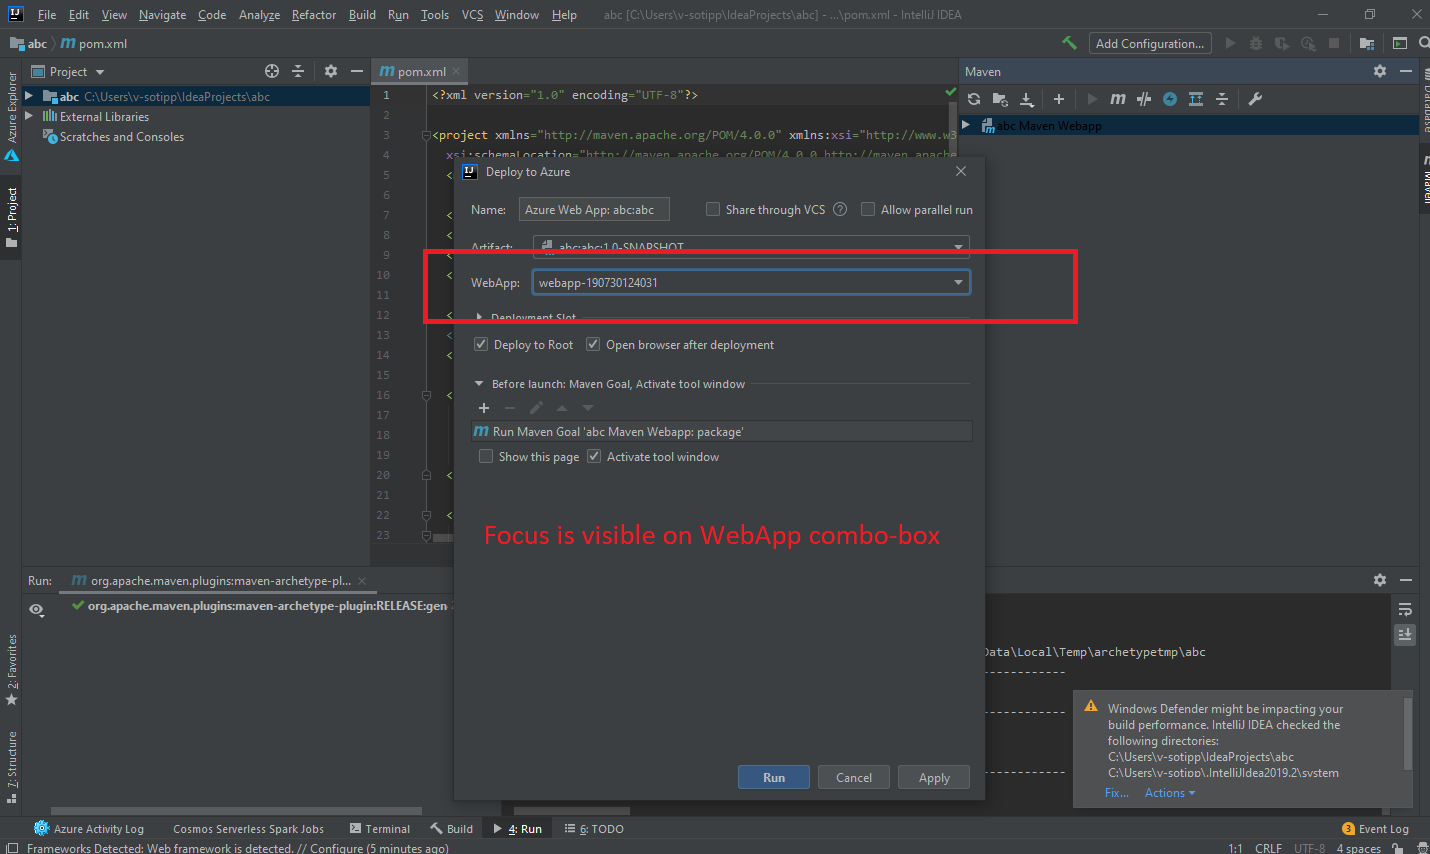Execute a Maven goal using the 'm' icon
The height and width of the screenshot is (854, 1430).
pyautogui.click(x=1118, y=99)
